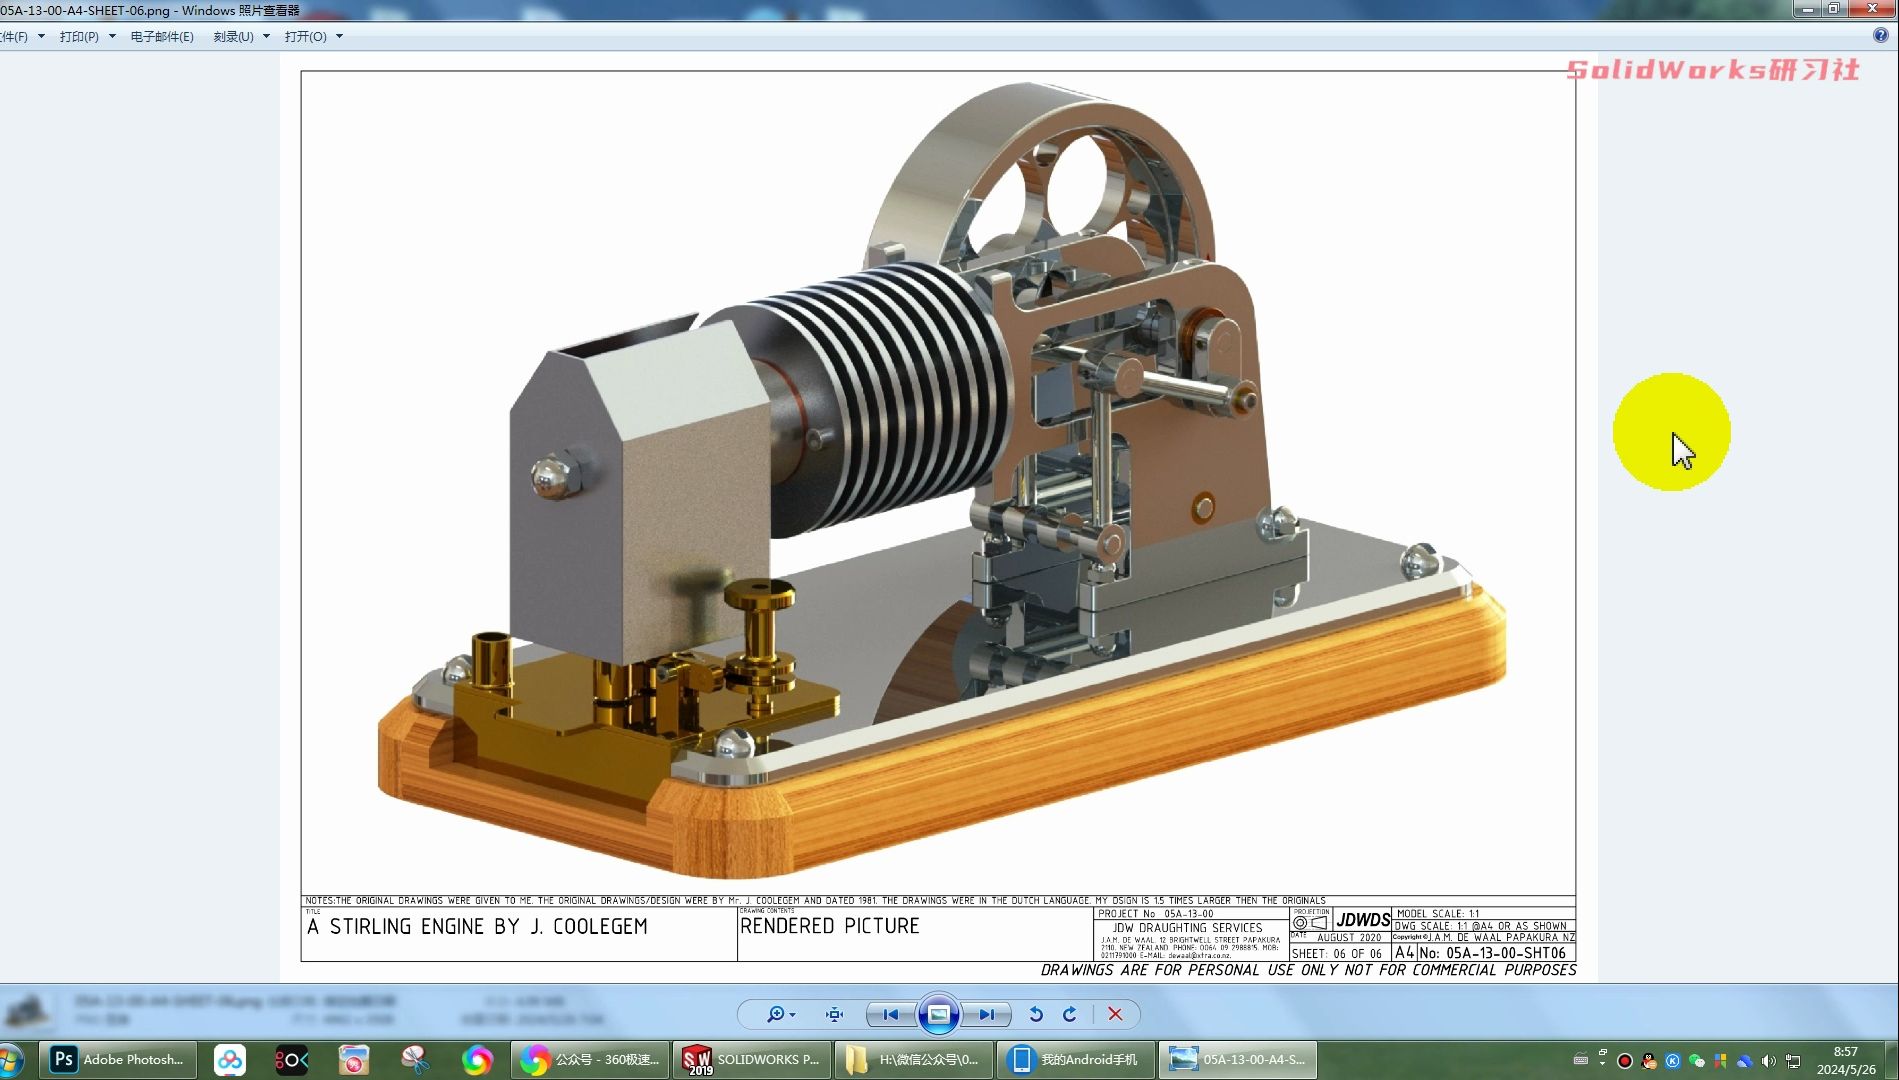Screen dimensions: 1899x1080
Task: Open the colorful ring browser taskbar icon
Action: point(477,1059)
